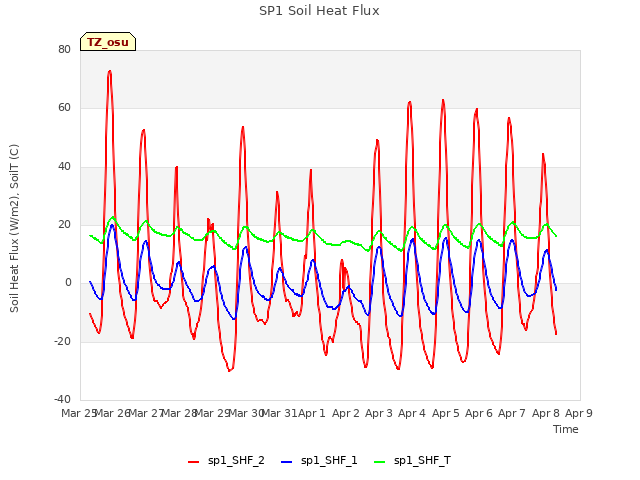Click the y-axis tick label 80
This screenshot has height=480, width=640.
(x=64, y=49)
